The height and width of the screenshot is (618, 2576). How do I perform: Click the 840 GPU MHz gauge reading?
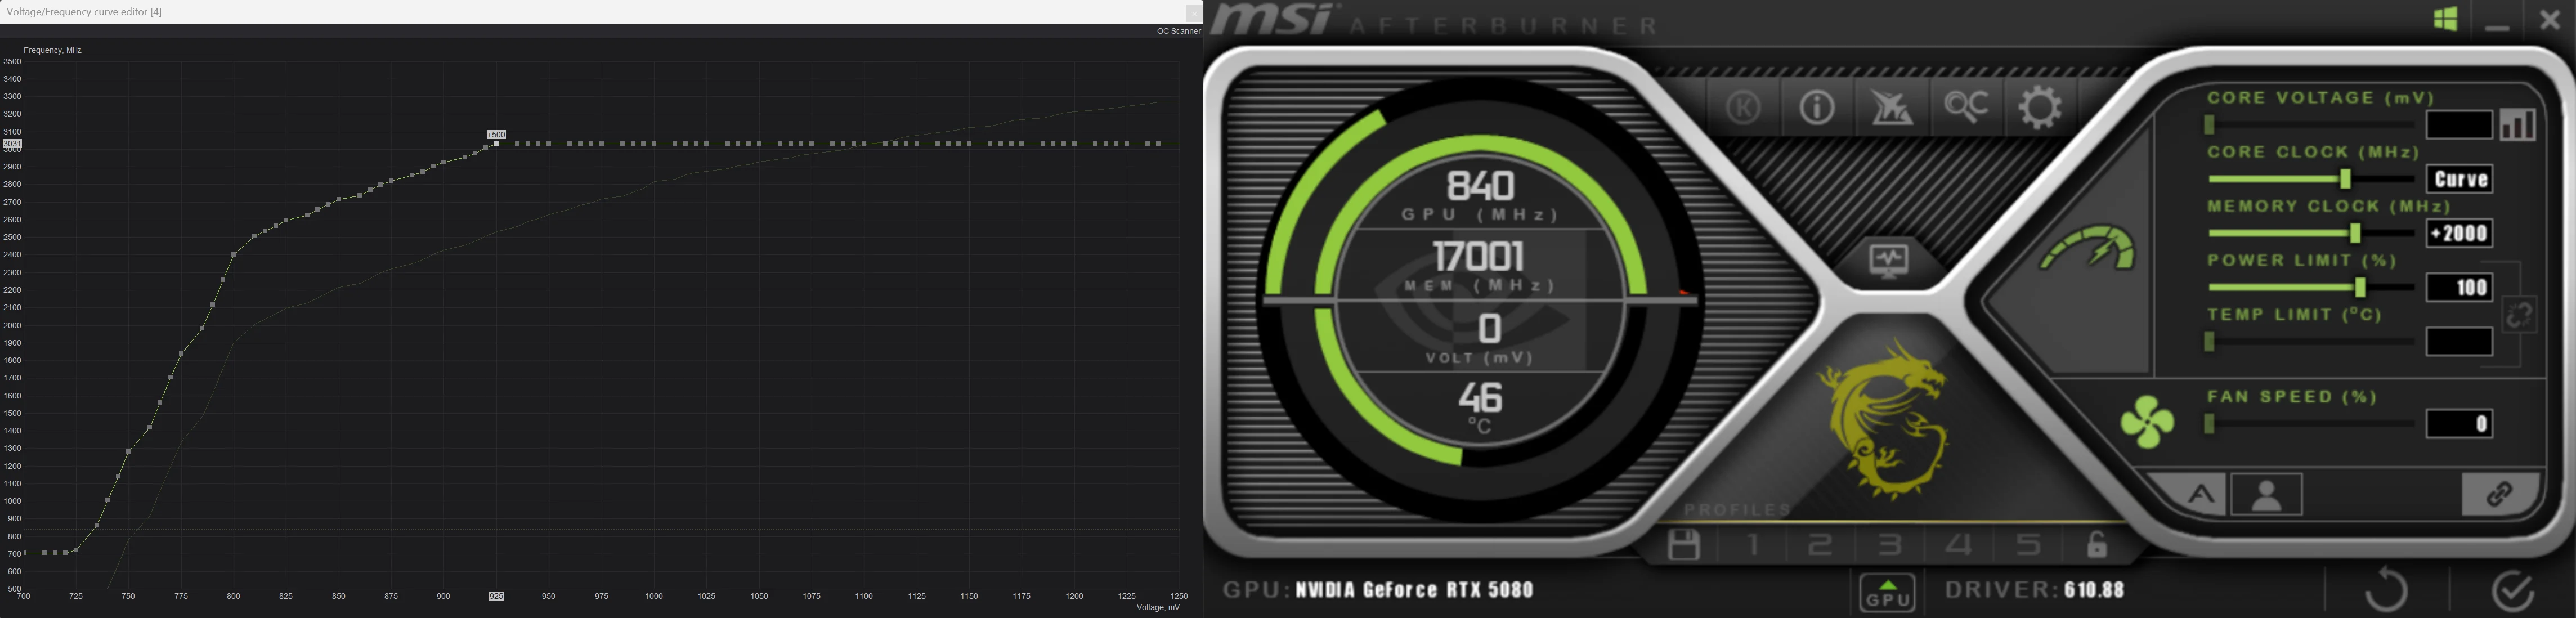point(1481,185)
